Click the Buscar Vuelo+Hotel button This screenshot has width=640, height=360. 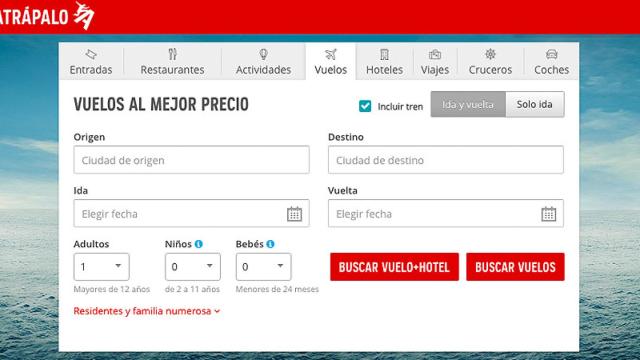coord(394,267)
